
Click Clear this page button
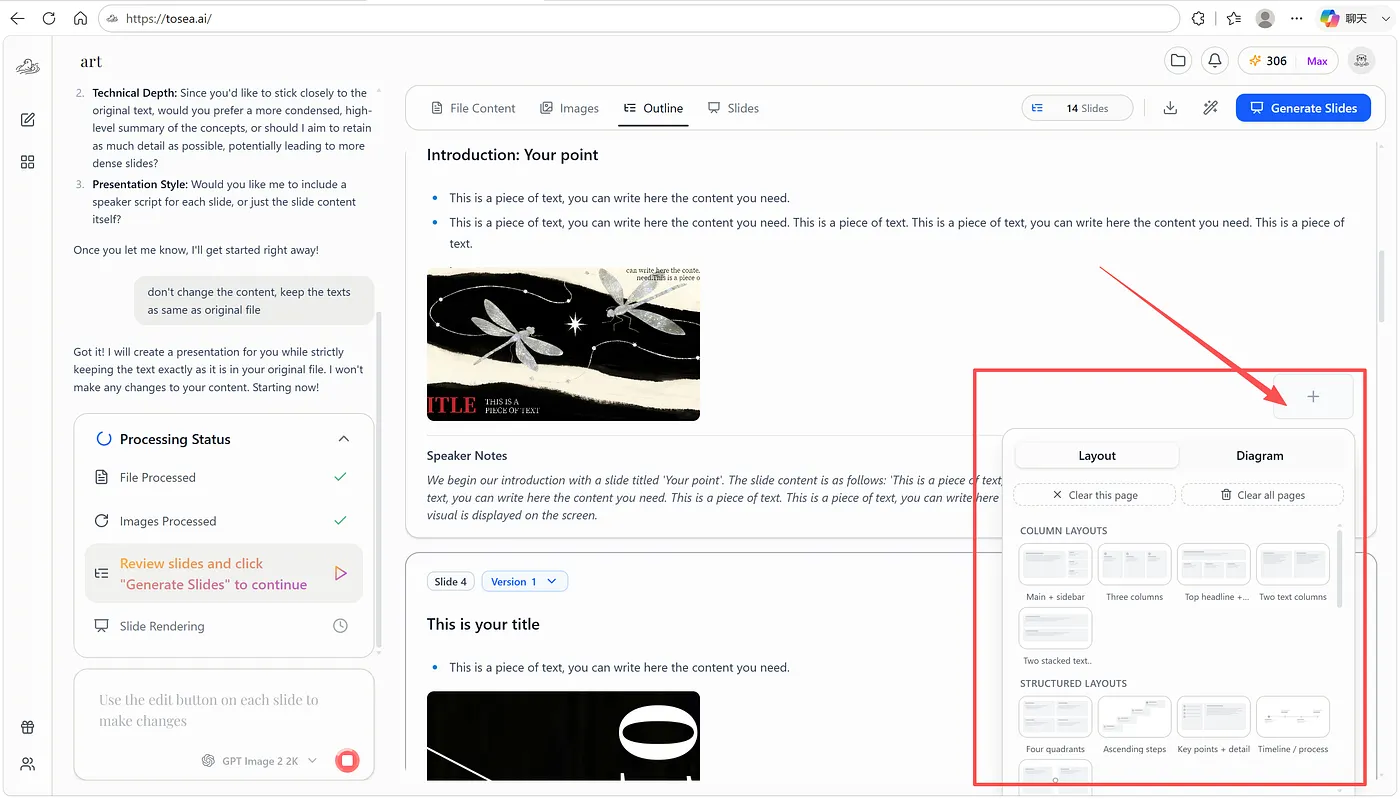pyautogui.click(x=1094, y=495)
